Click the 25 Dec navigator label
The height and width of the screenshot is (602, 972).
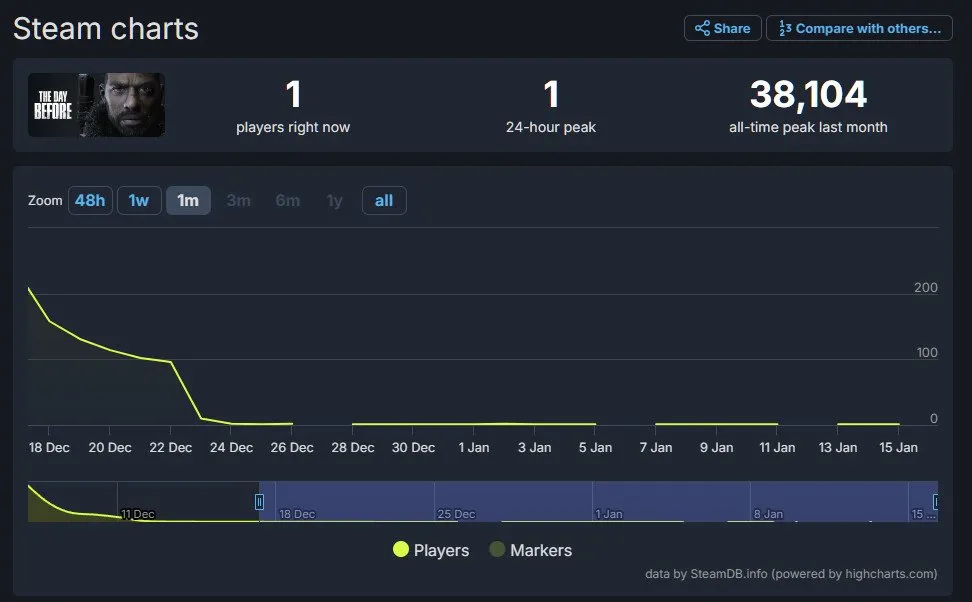tap(456, 514)
